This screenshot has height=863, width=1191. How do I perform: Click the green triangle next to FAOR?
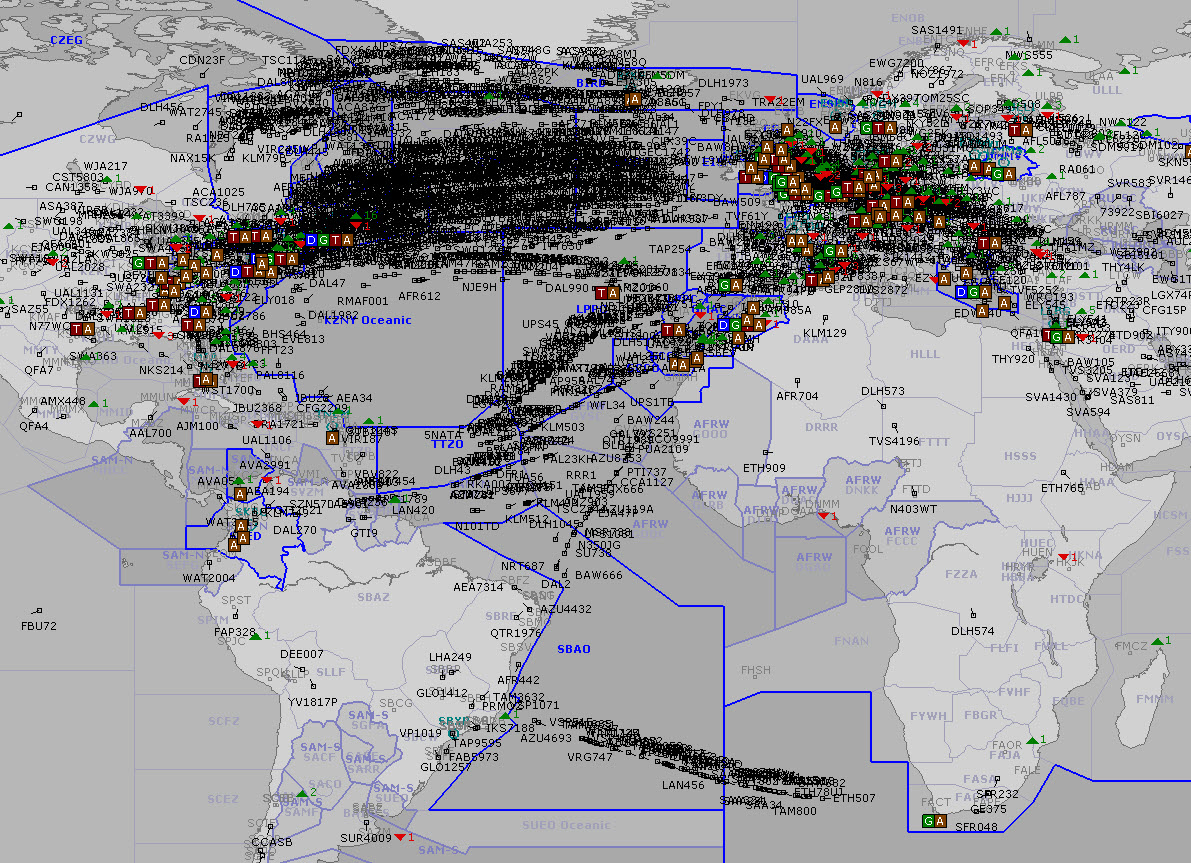tap(1030, 740)
